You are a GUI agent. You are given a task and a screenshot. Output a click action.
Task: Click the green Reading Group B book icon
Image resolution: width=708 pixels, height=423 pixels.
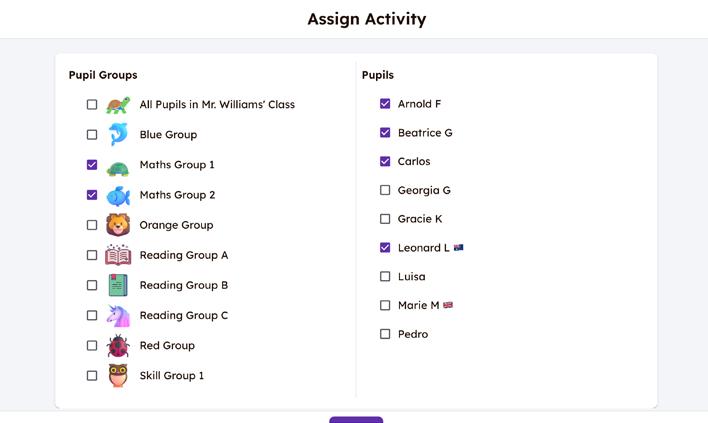click(x=118, y=285)
